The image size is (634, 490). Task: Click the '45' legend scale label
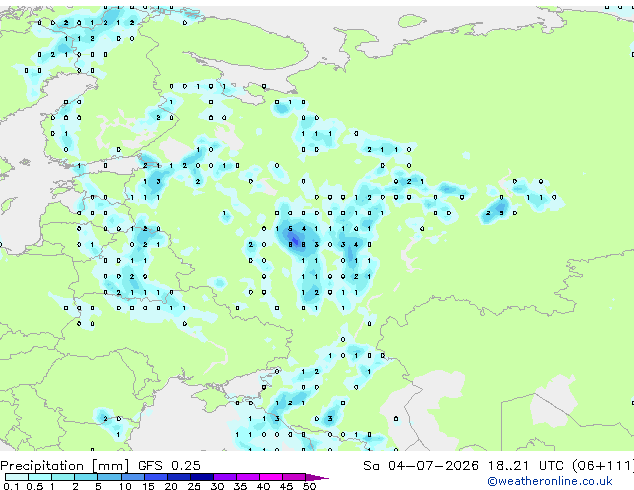coord(286,486)
